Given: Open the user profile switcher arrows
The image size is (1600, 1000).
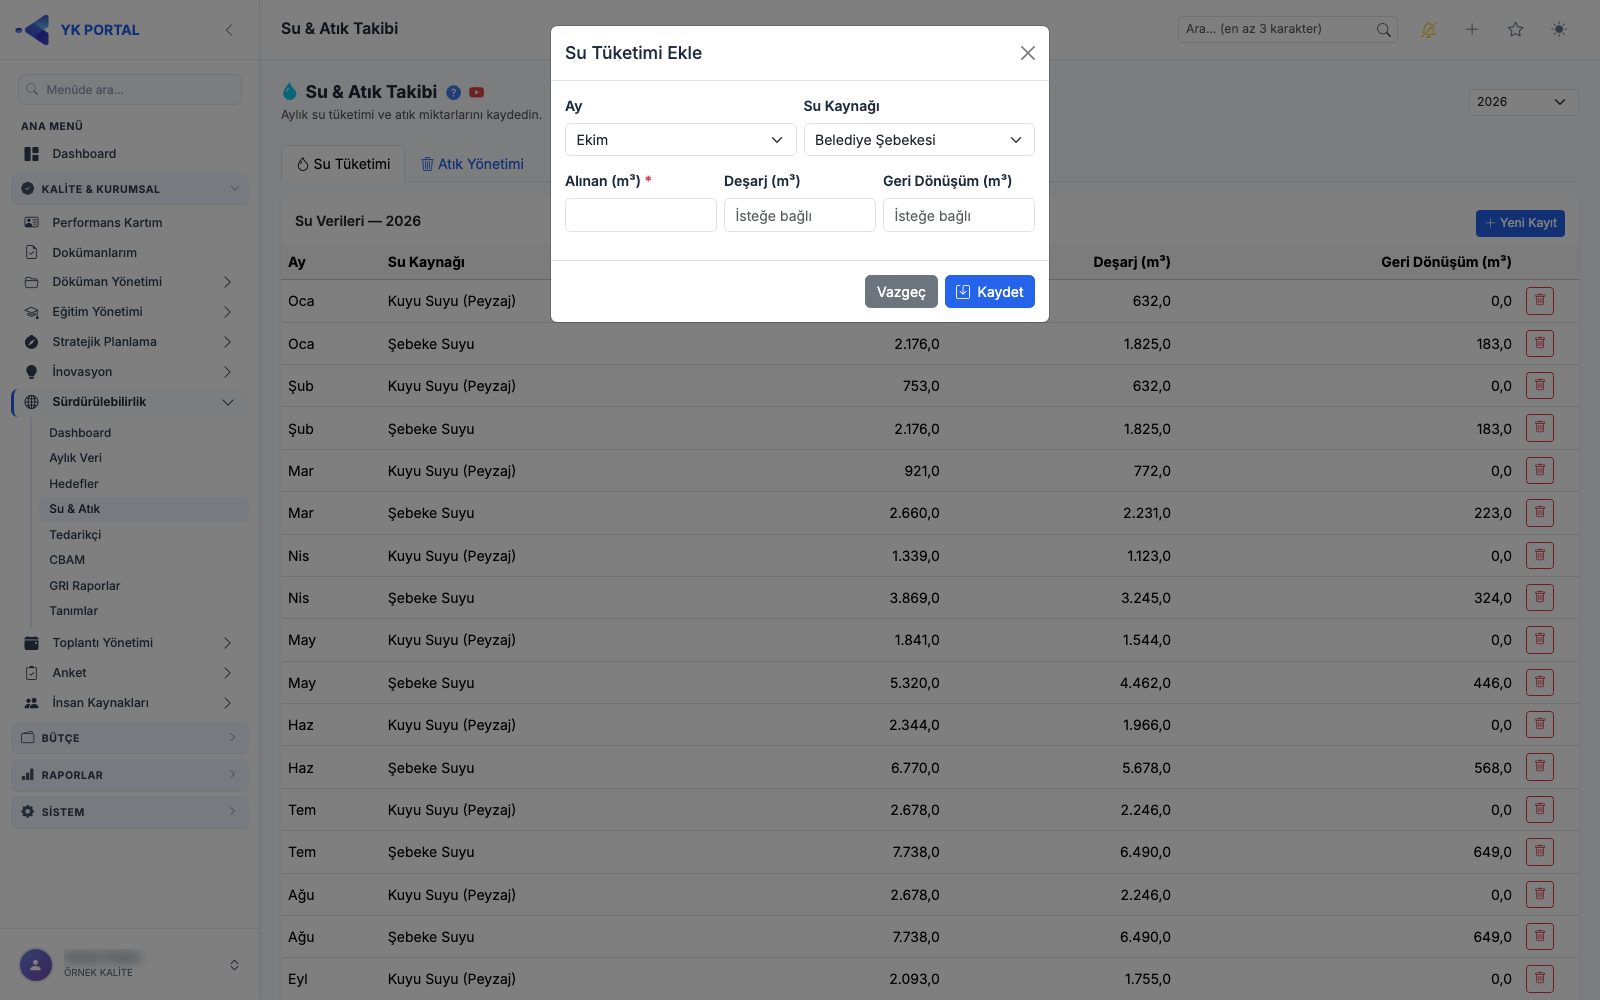Looking at the screenshot, I should 234,965.
